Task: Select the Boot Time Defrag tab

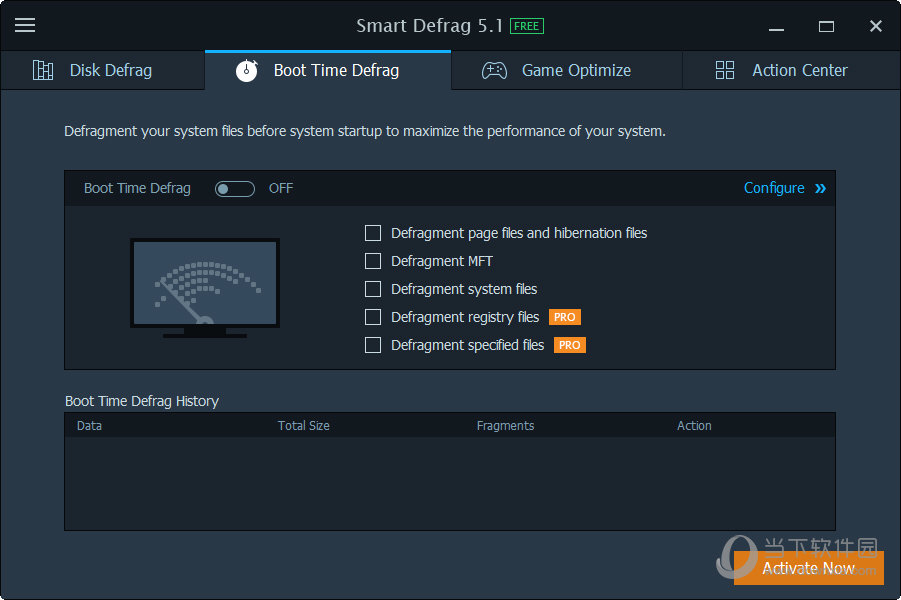Action: (x=328, y=70)
